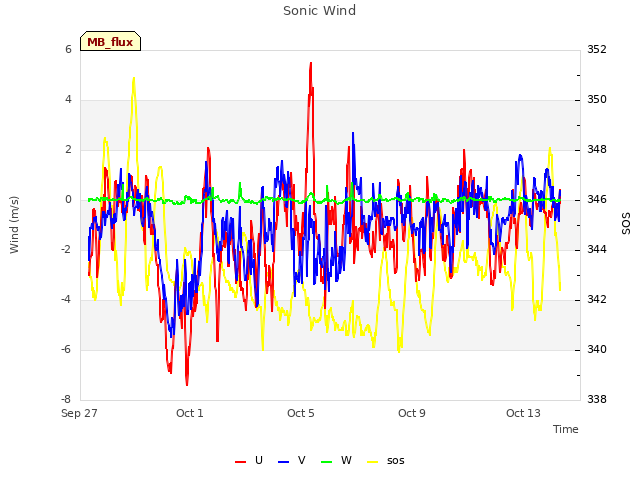Click the Time axis label

[x=566, y=429]
